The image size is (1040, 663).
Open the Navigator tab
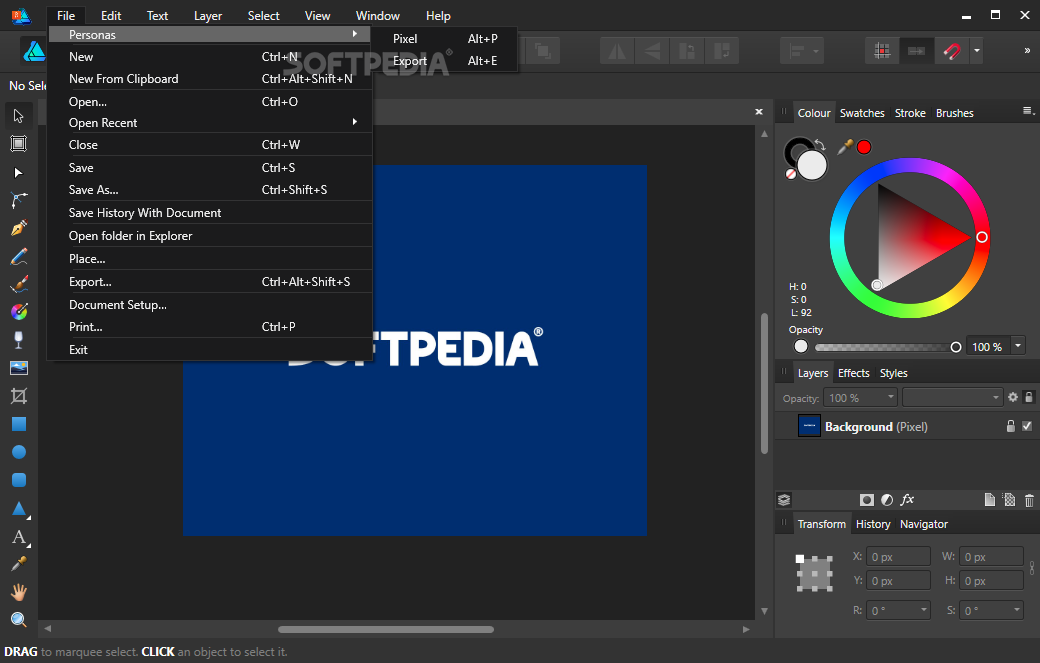pyautogui.click(x=923, y=524)
